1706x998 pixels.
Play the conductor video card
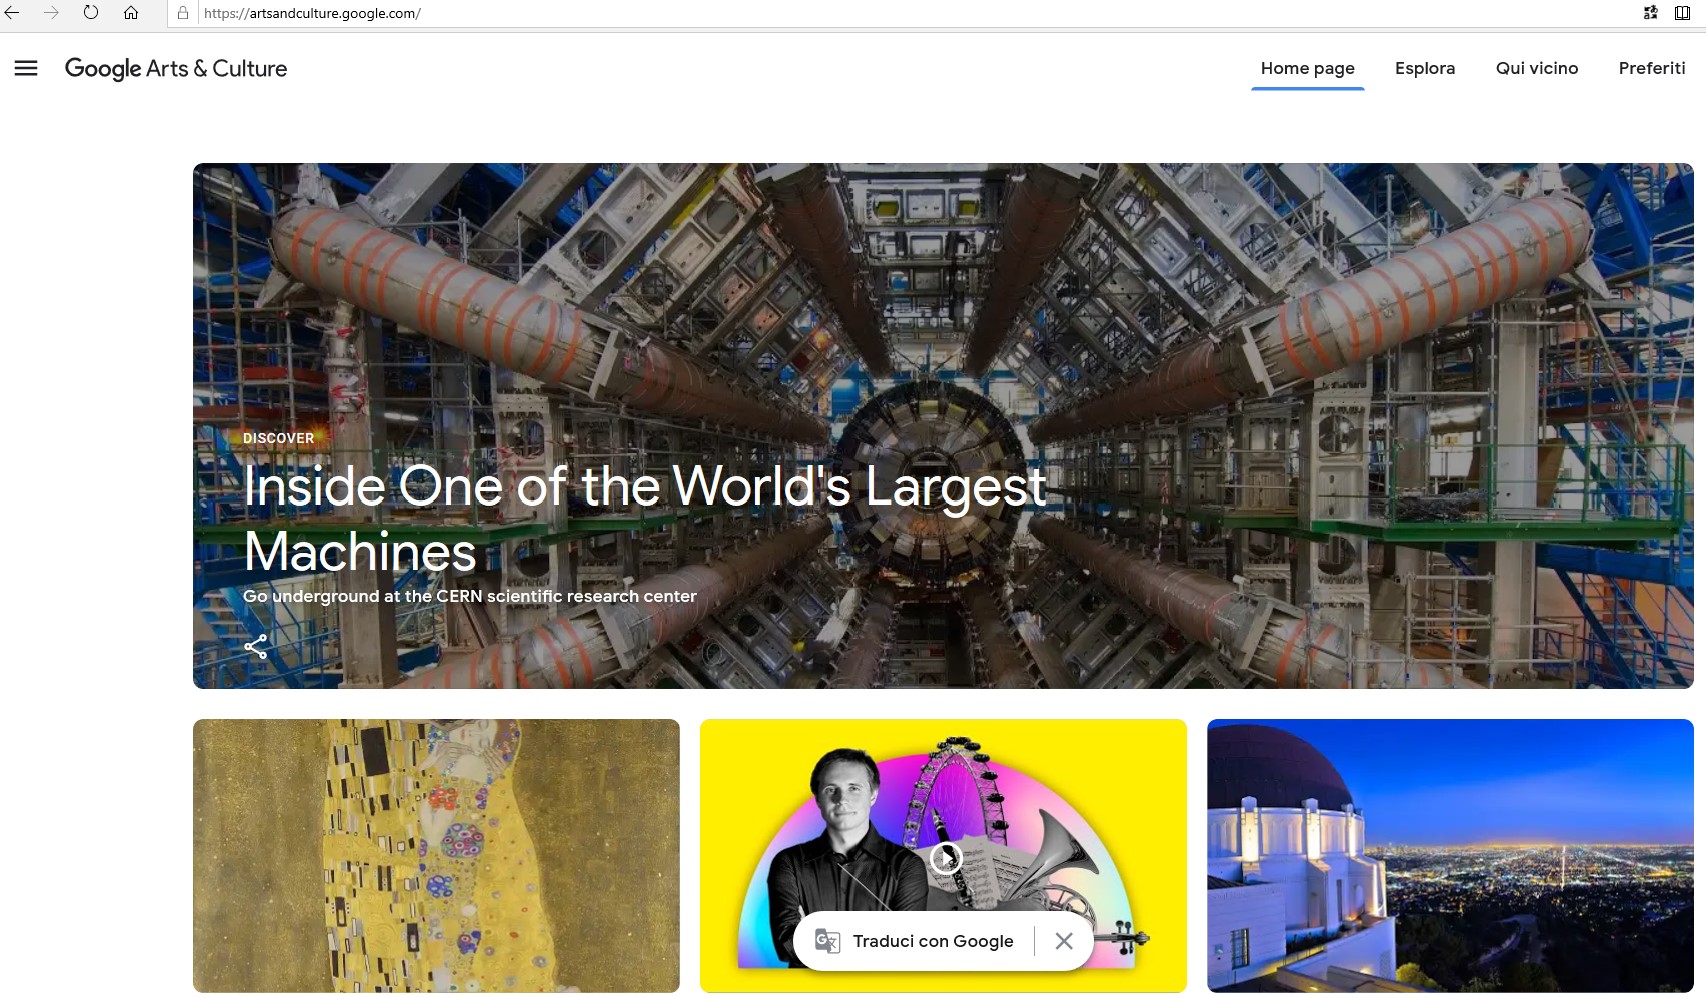coord(945,857)
